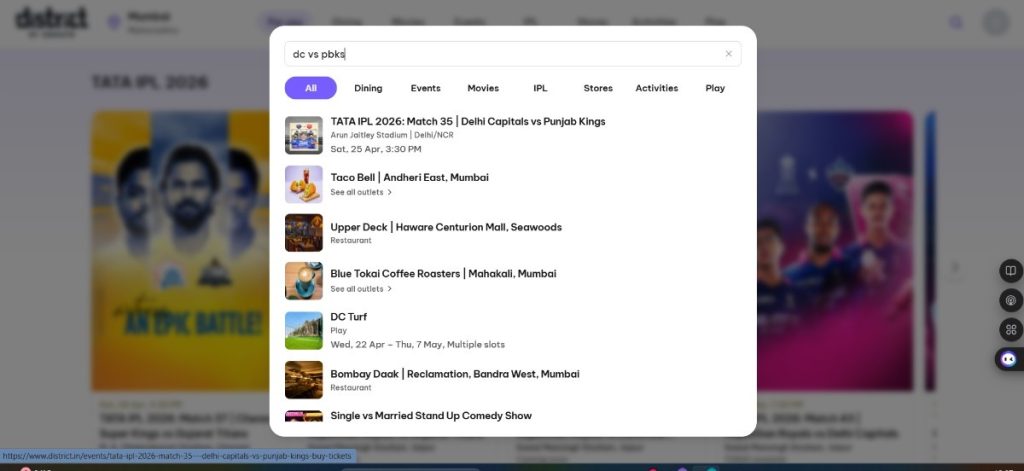Open Single vs Married Stand Up Comedy Show
1024x471 pixels.
click(513, 416)
